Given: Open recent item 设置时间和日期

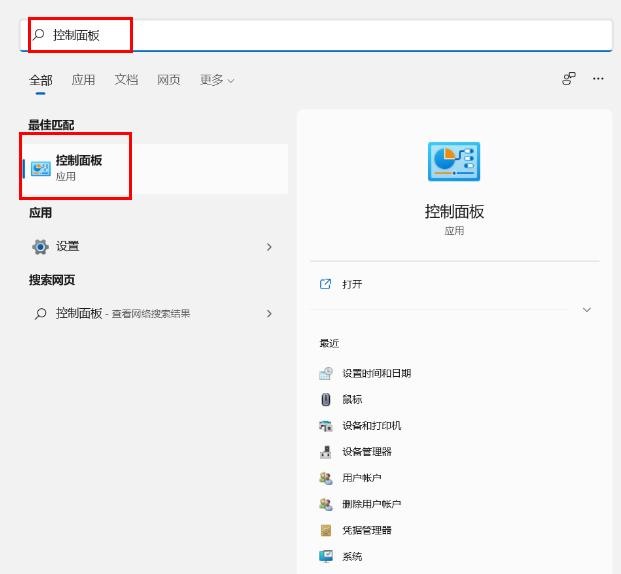Looking at the screenshot, I should (x=376, y=373).
